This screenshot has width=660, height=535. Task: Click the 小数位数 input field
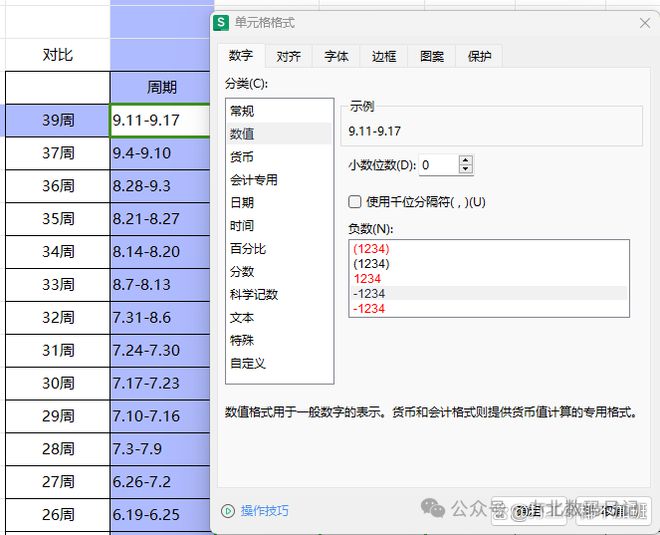pyautogui.click(x=439, y=165)
